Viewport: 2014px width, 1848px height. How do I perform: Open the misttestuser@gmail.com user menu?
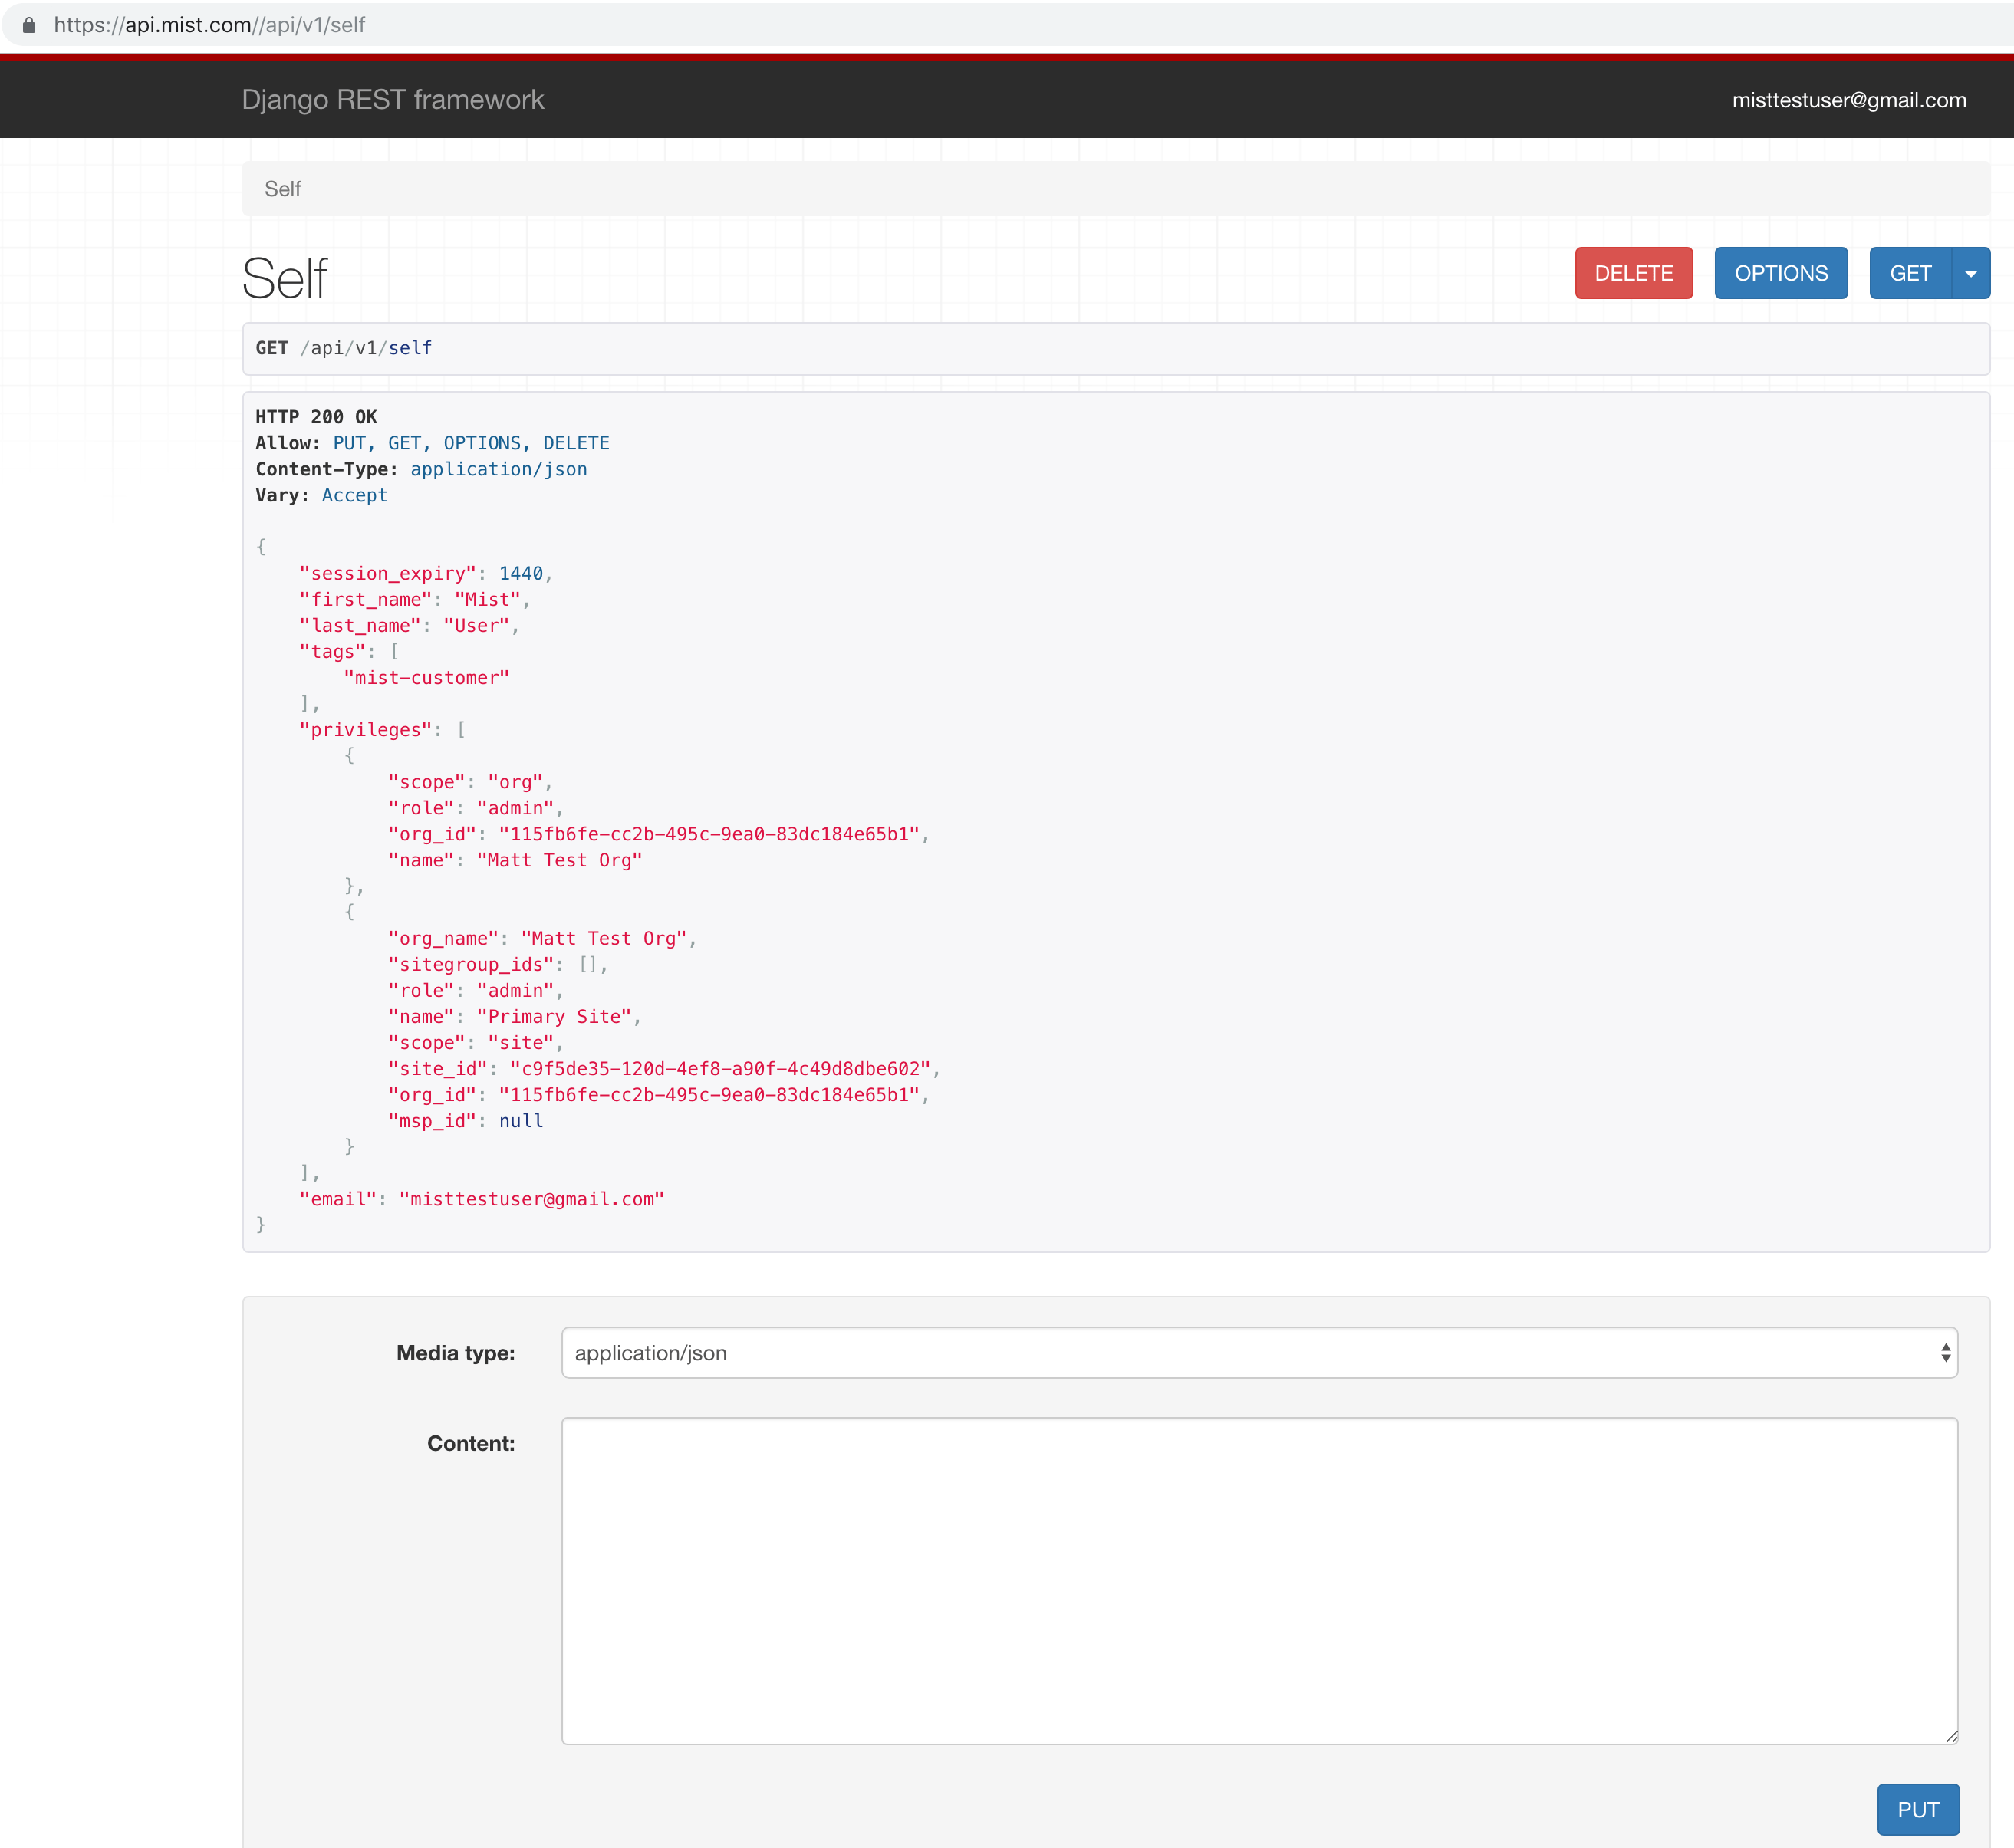click(1848, 100)
